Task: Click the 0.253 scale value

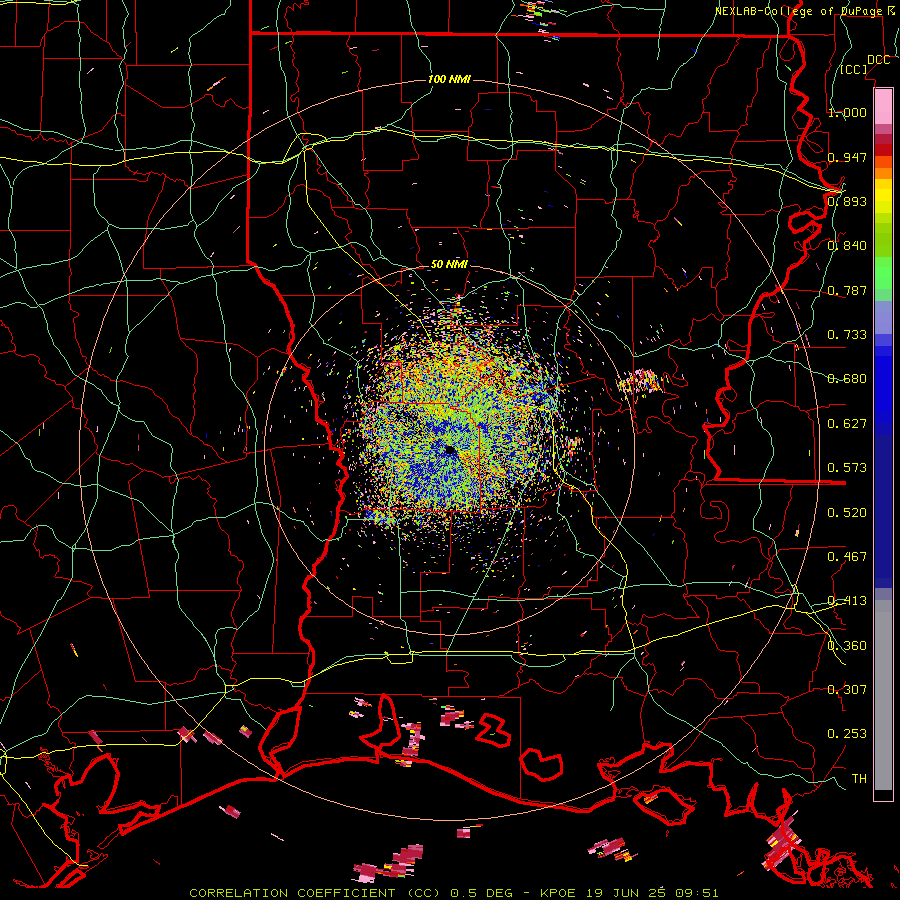Action: click(x=847, y=734)
